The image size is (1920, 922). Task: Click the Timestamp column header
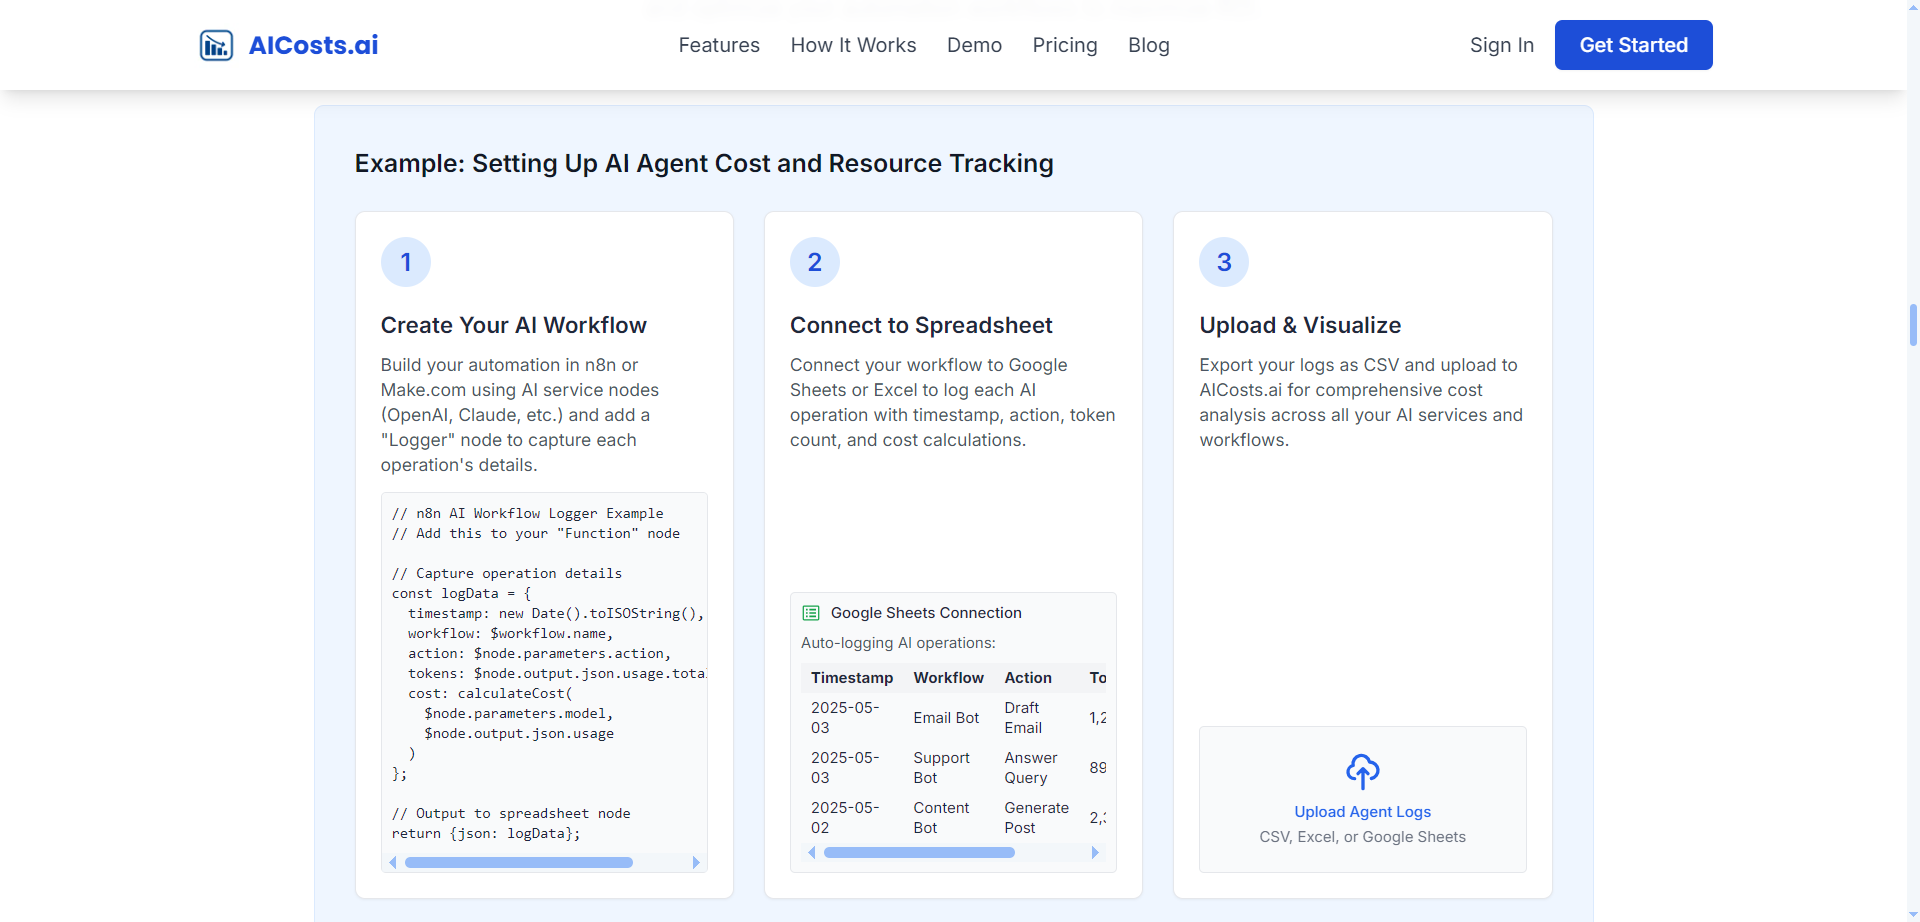852,678
